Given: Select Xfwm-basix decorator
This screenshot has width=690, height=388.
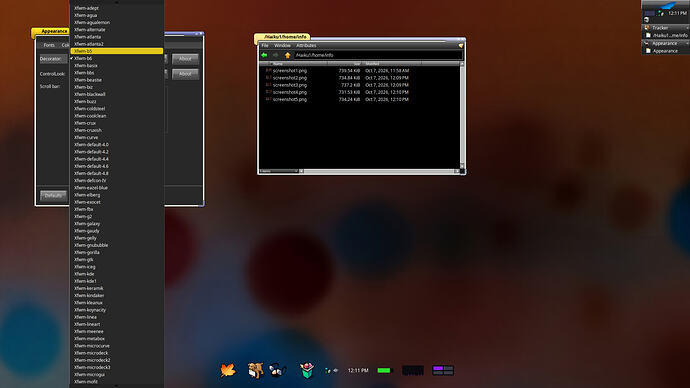Looking at the screenshot, I should click(117, 66).
